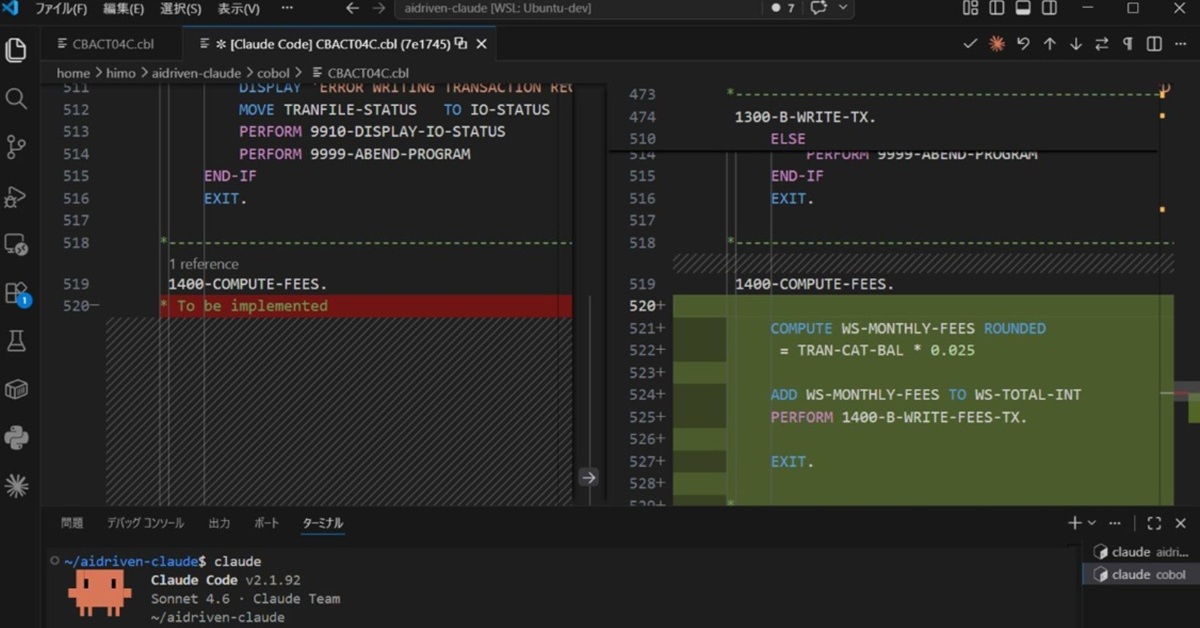Click the home breadcrumb segment
This screenshot has height=628, width=1200.
(x=73, y=73)
